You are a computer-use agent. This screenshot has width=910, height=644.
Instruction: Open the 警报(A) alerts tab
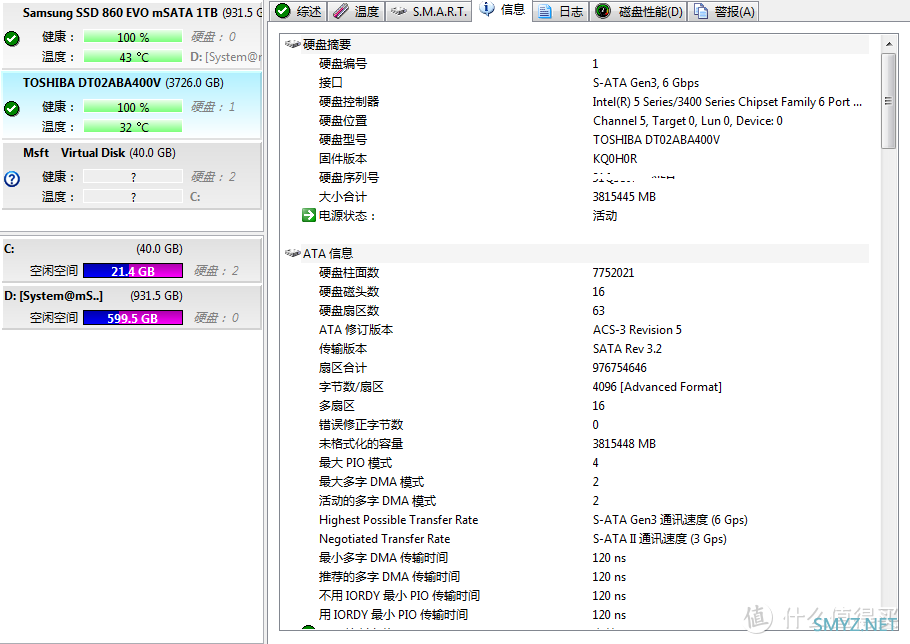point(724,11)
